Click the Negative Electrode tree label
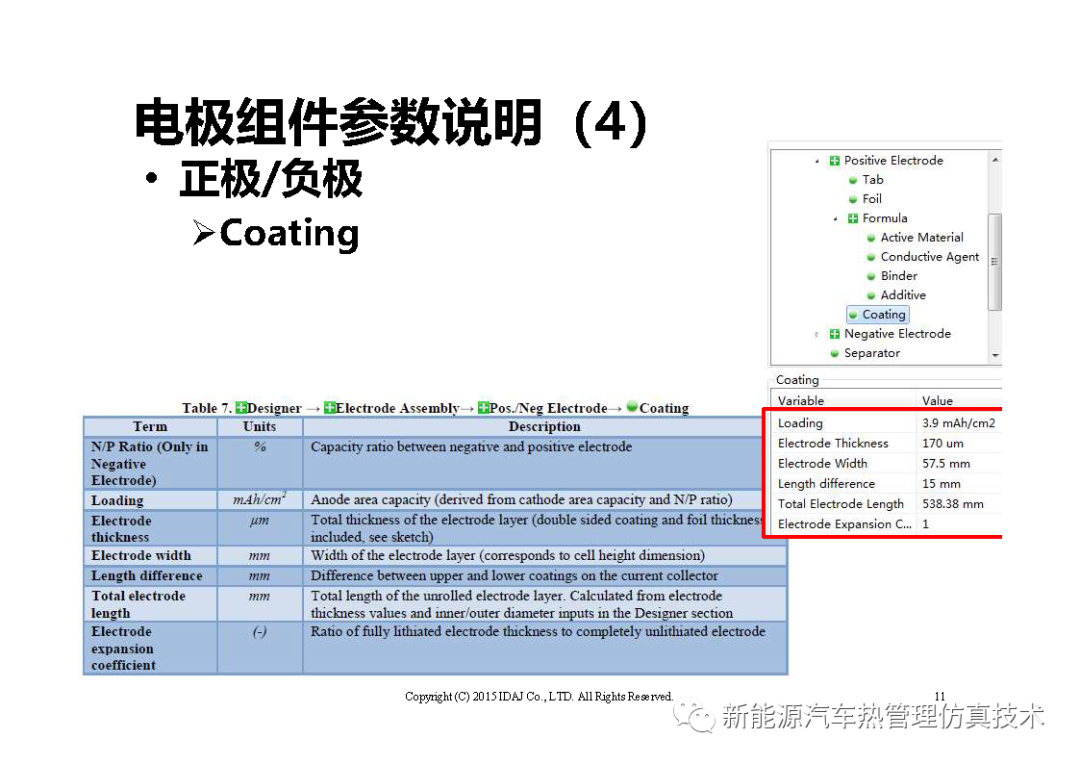The image size is (1080, 764). click(897, 334)
